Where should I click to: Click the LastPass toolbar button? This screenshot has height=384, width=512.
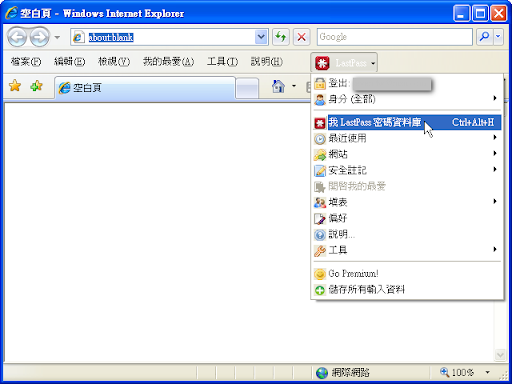point(344,62)
